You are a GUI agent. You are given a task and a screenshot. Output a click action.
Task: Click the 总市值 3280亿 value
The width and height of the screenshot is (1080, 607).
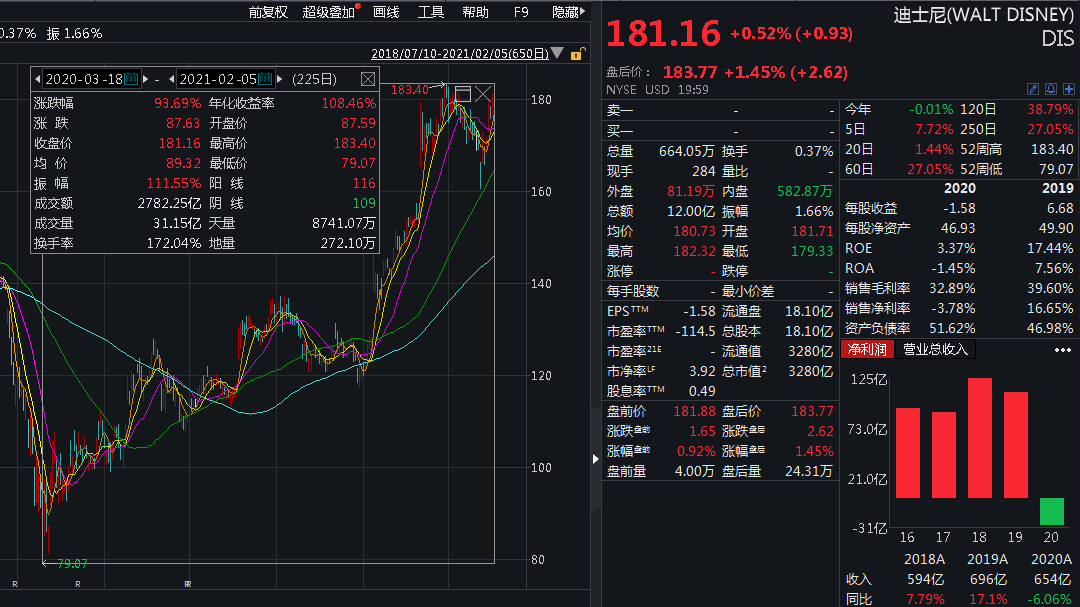pos(811,371)
